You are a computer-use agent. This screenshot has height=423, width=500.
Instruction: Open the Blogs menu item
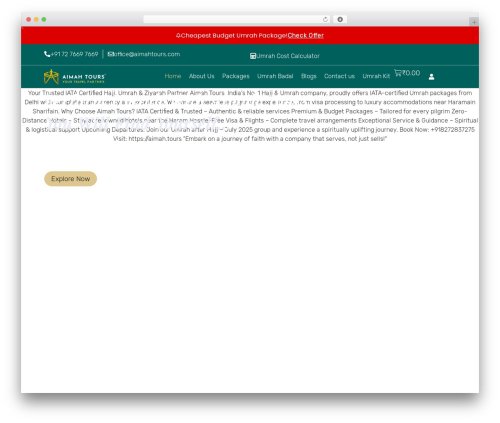coord(309,76)
